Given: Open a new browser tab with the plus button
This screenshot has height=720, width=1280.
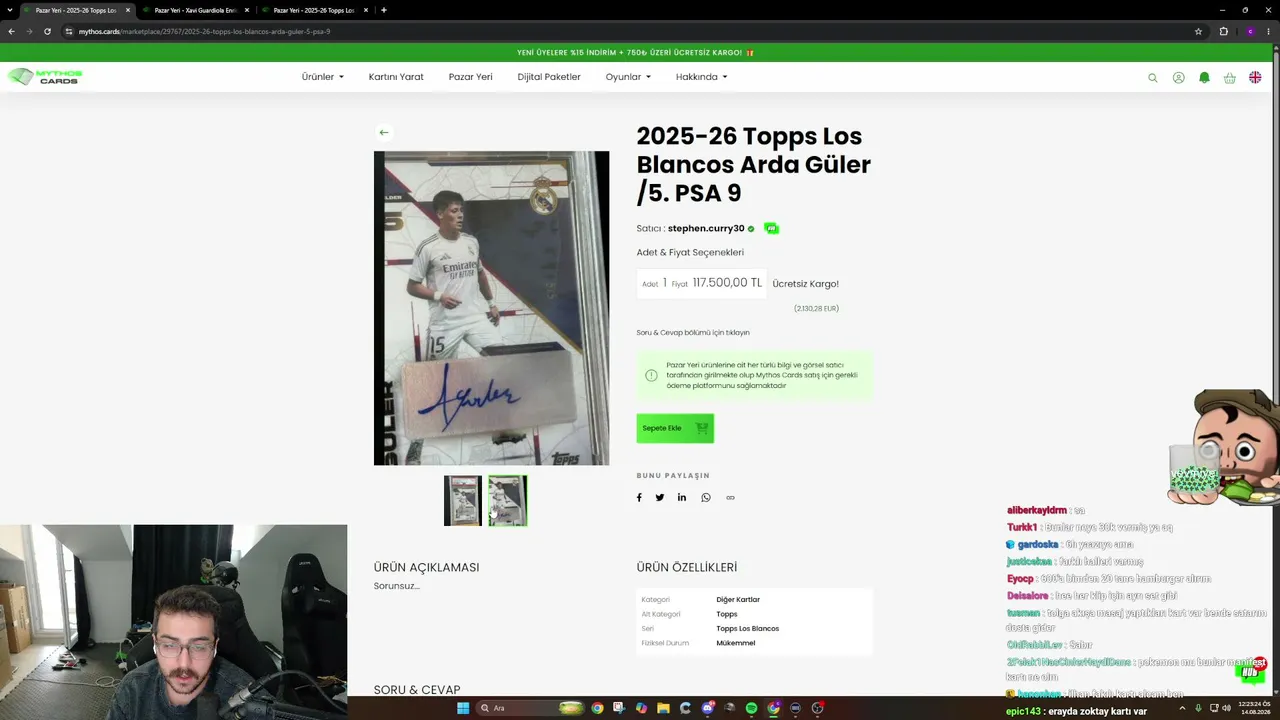Looking at the screenshot, I should (384, 10).
